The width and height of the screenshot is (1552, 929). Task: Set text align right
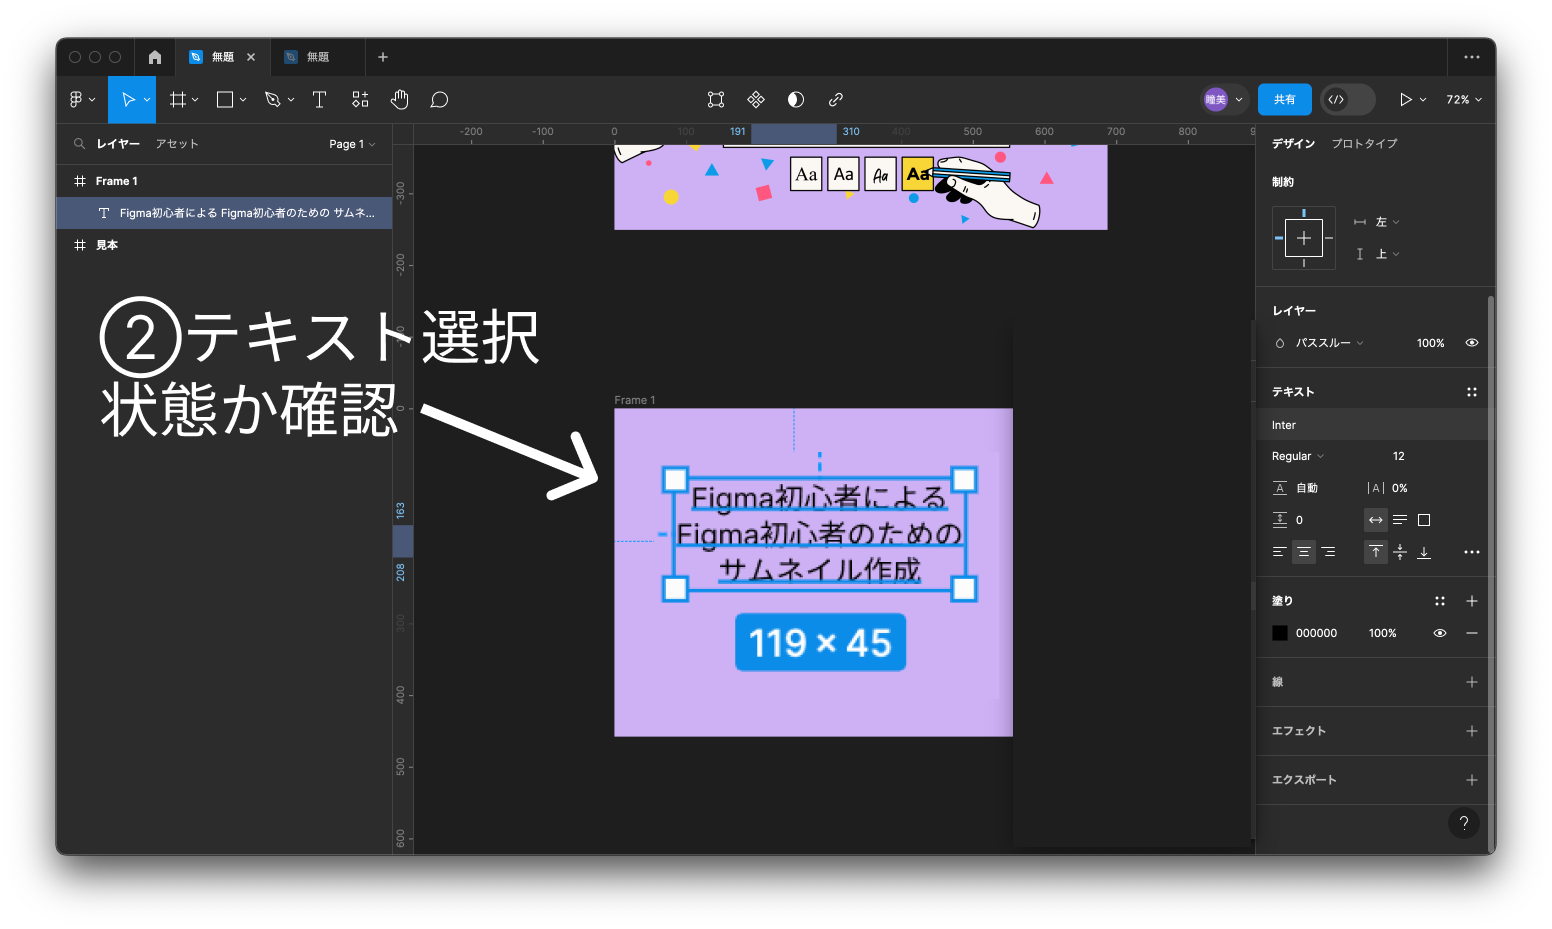(1328, 552)
